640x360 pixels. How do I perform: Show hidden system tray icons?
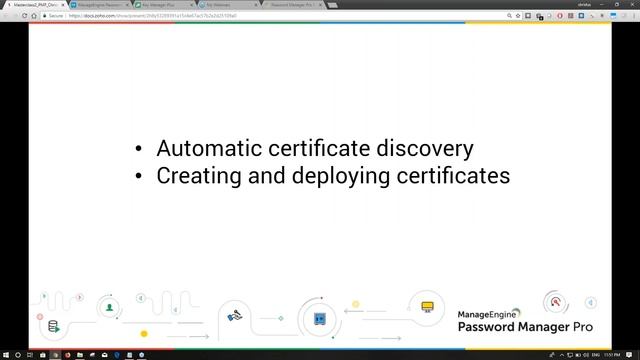point(562,355)
